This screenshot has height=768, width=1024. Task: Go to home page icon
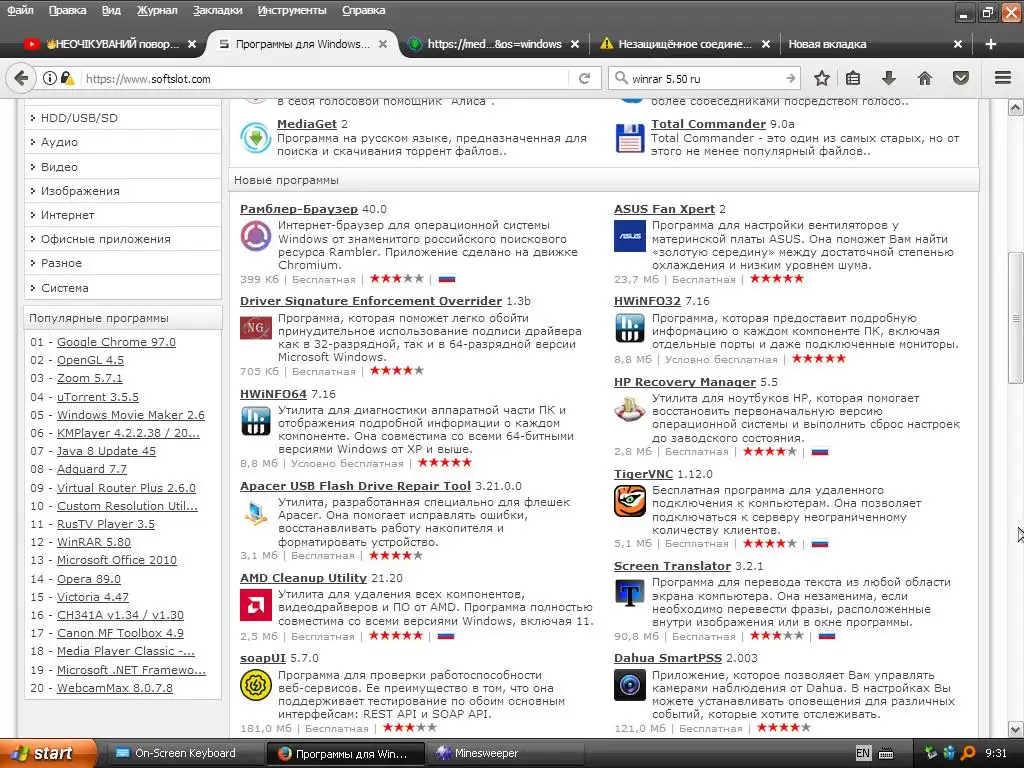point(924,78)
